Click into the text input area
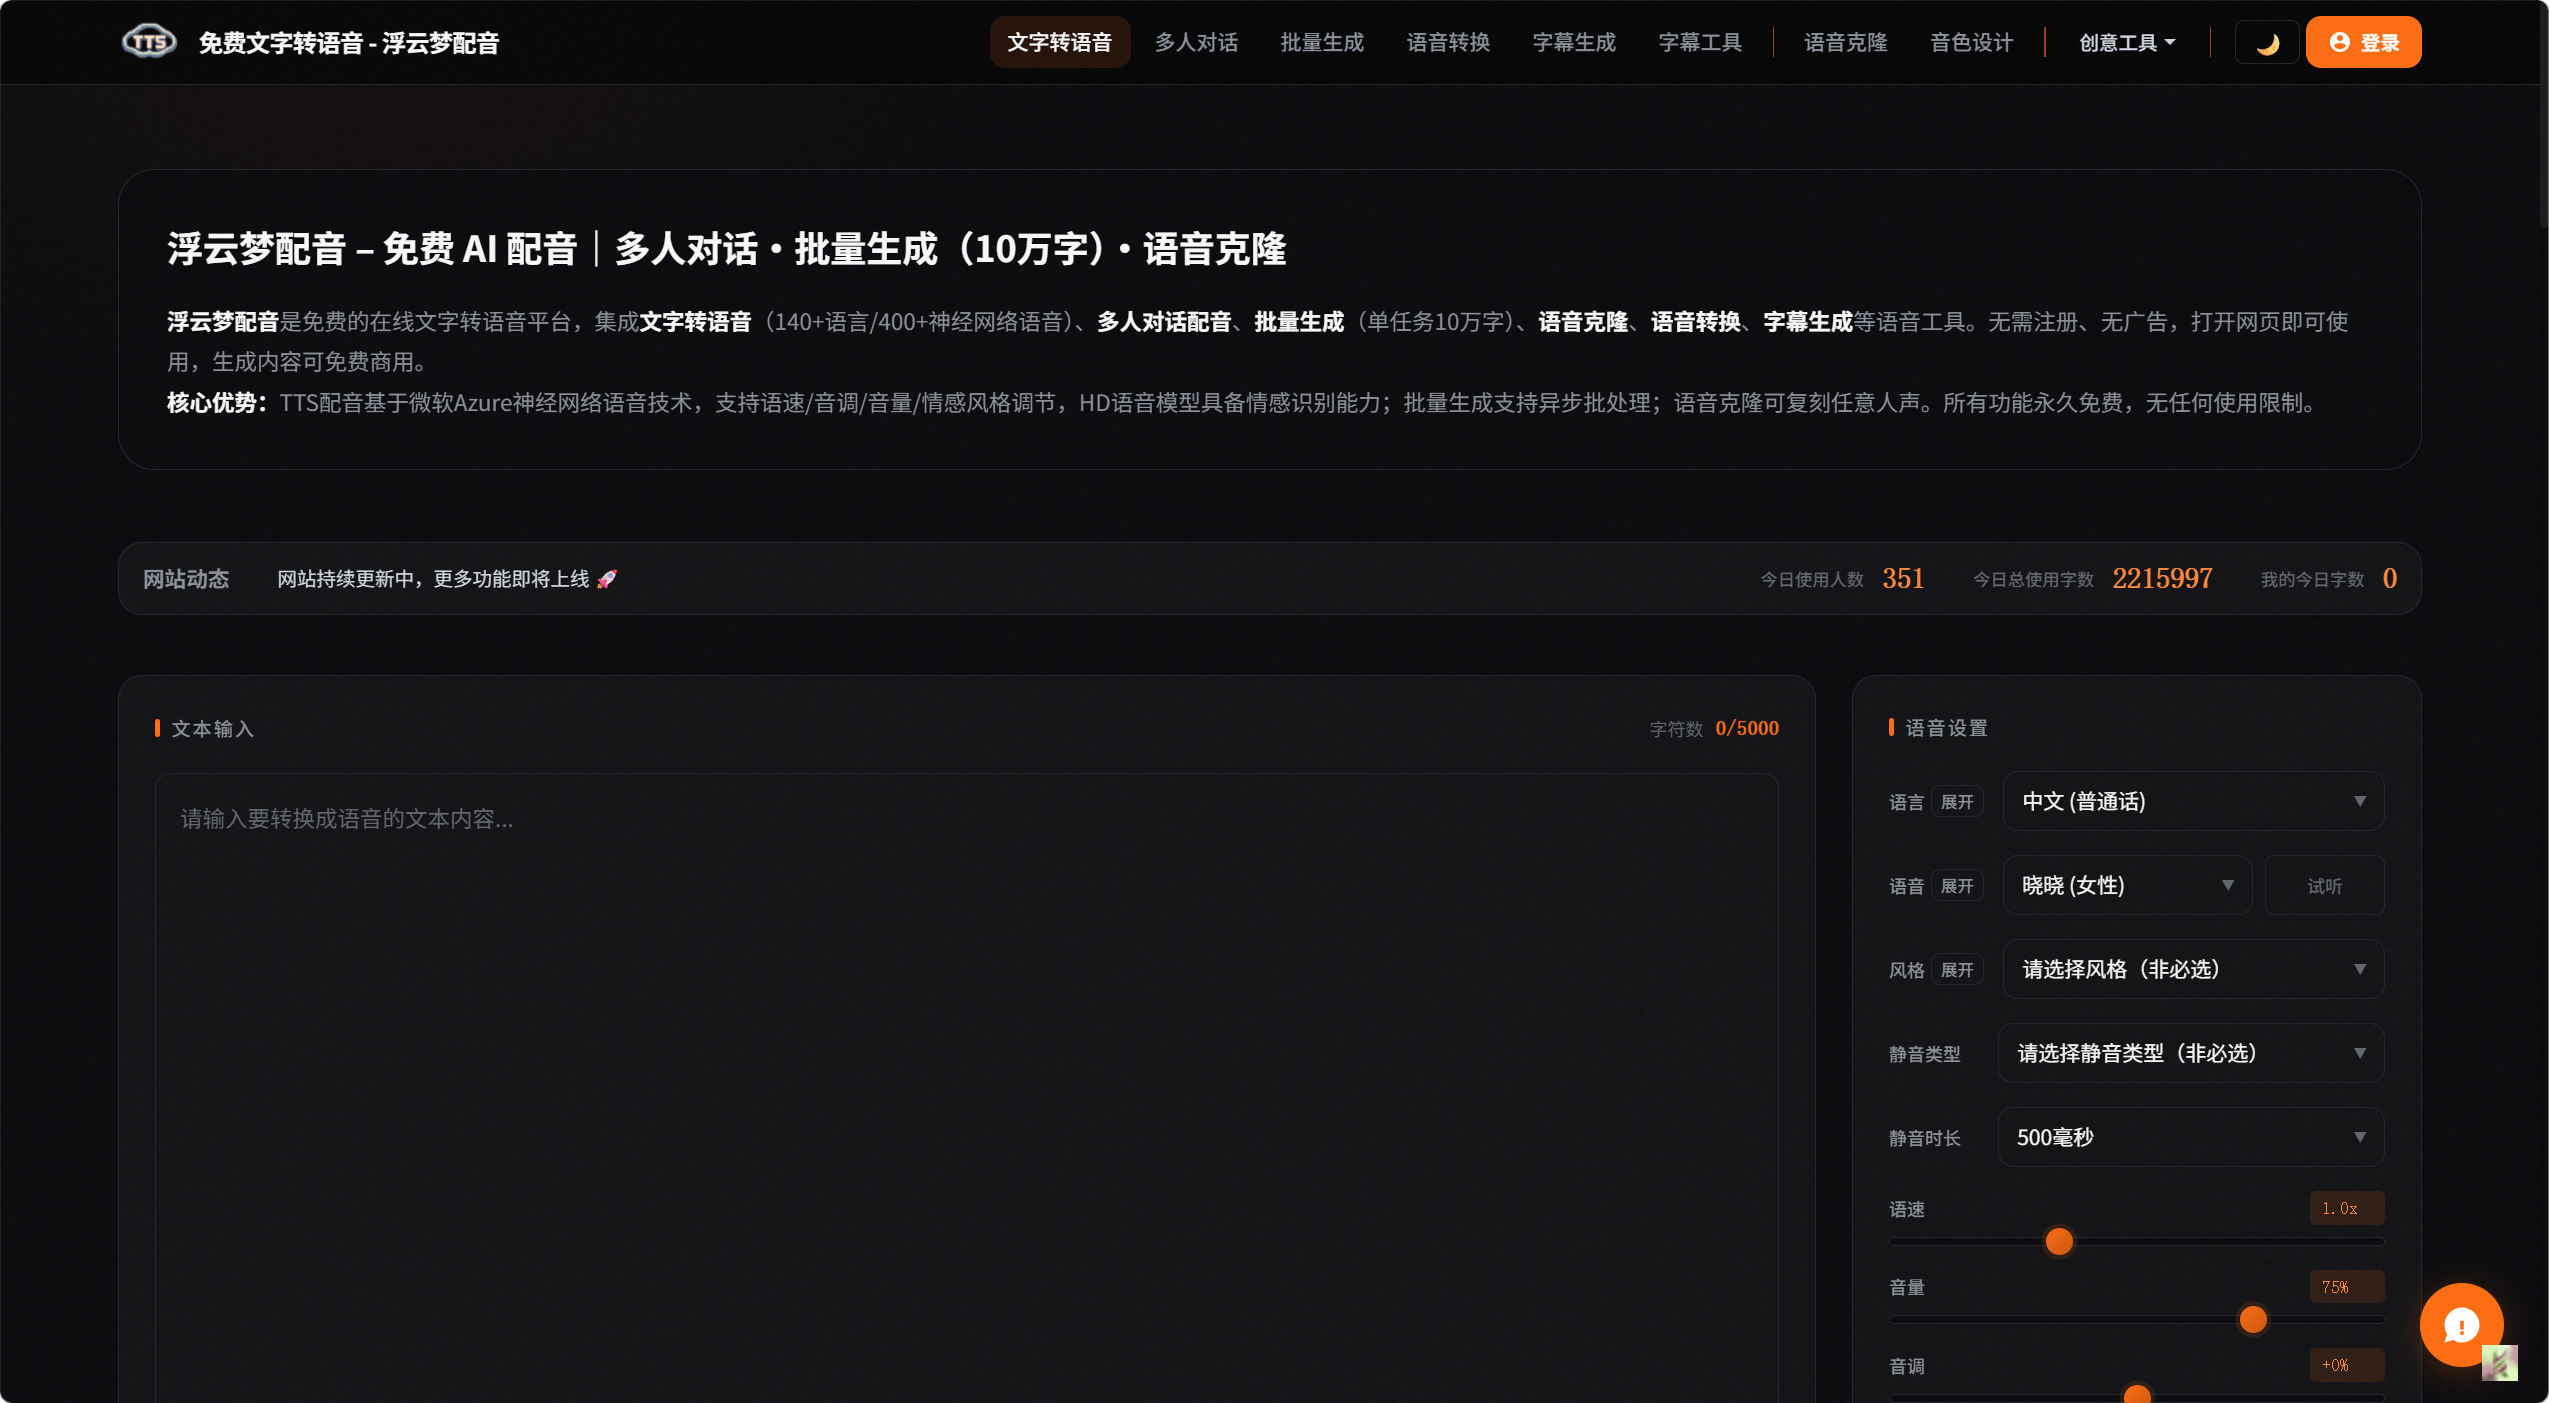 click(967, 1088)
